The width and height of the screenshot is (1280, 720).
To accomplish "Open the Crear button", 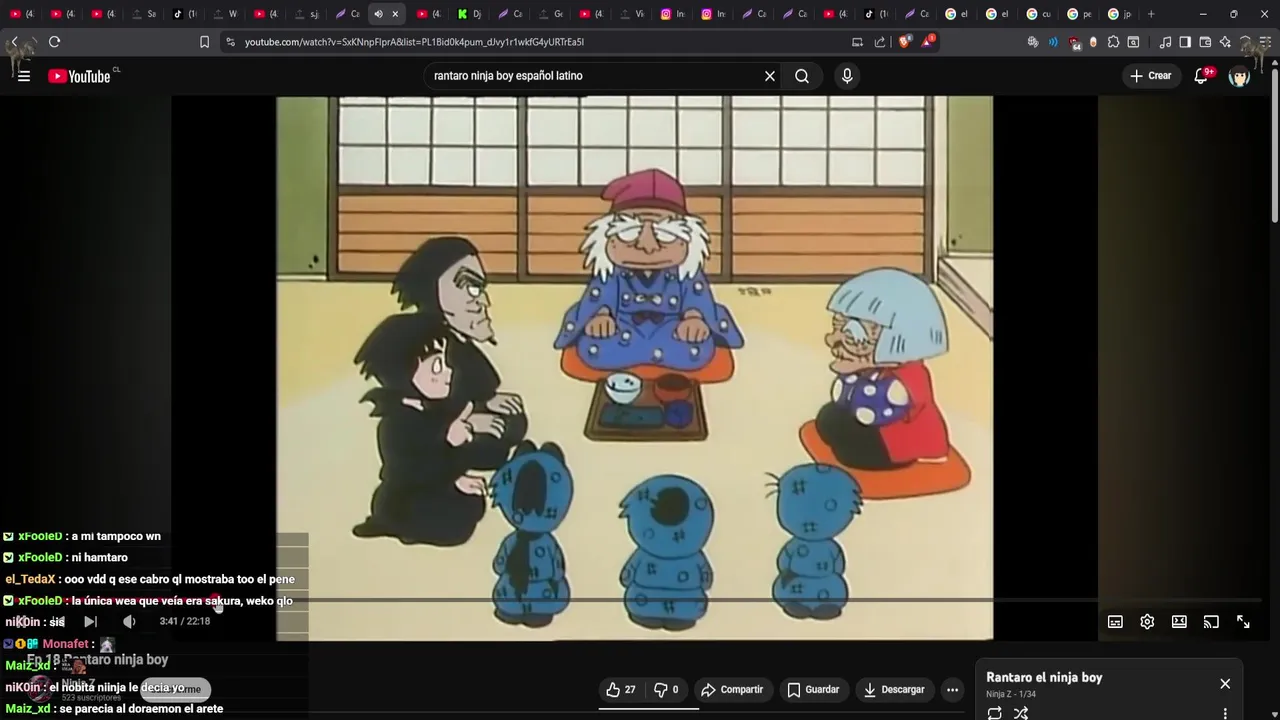I will coord(1151,76).
